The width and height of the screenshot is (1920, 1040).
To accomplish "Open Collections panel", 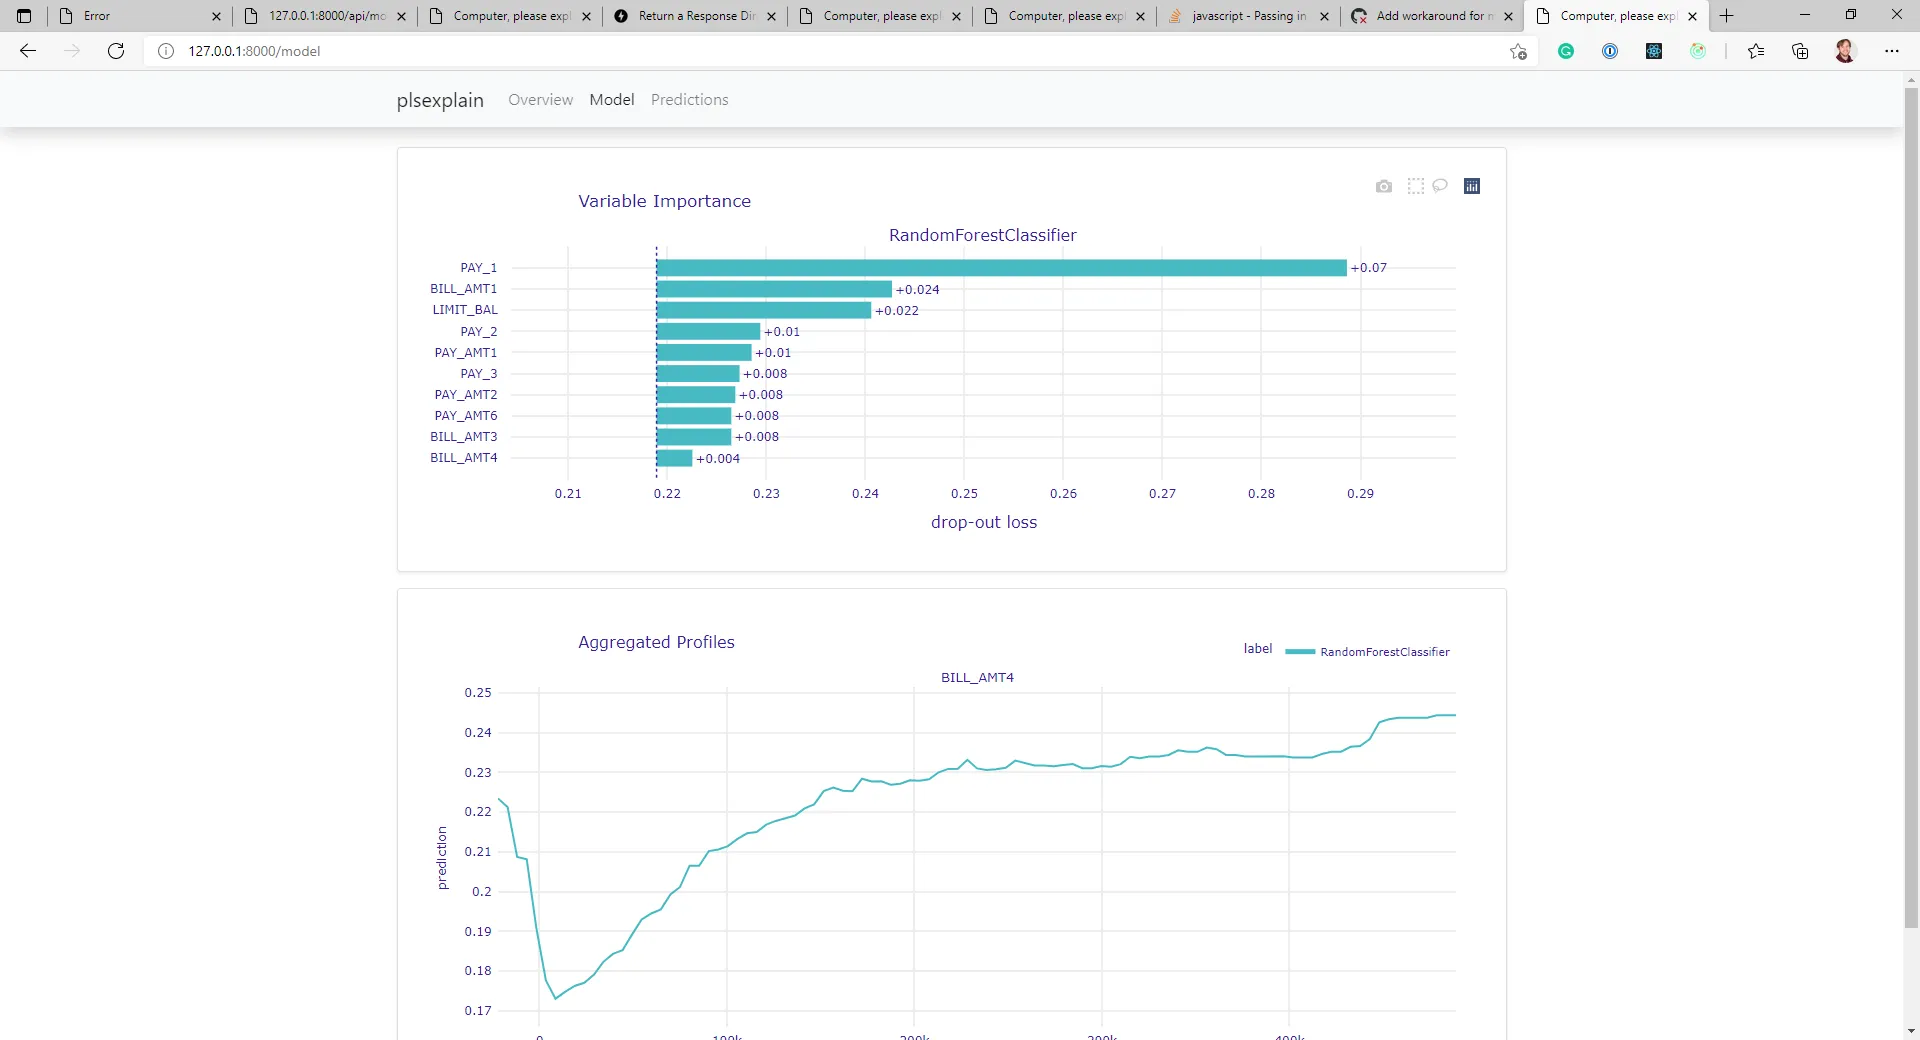I will coord(1800,51).
